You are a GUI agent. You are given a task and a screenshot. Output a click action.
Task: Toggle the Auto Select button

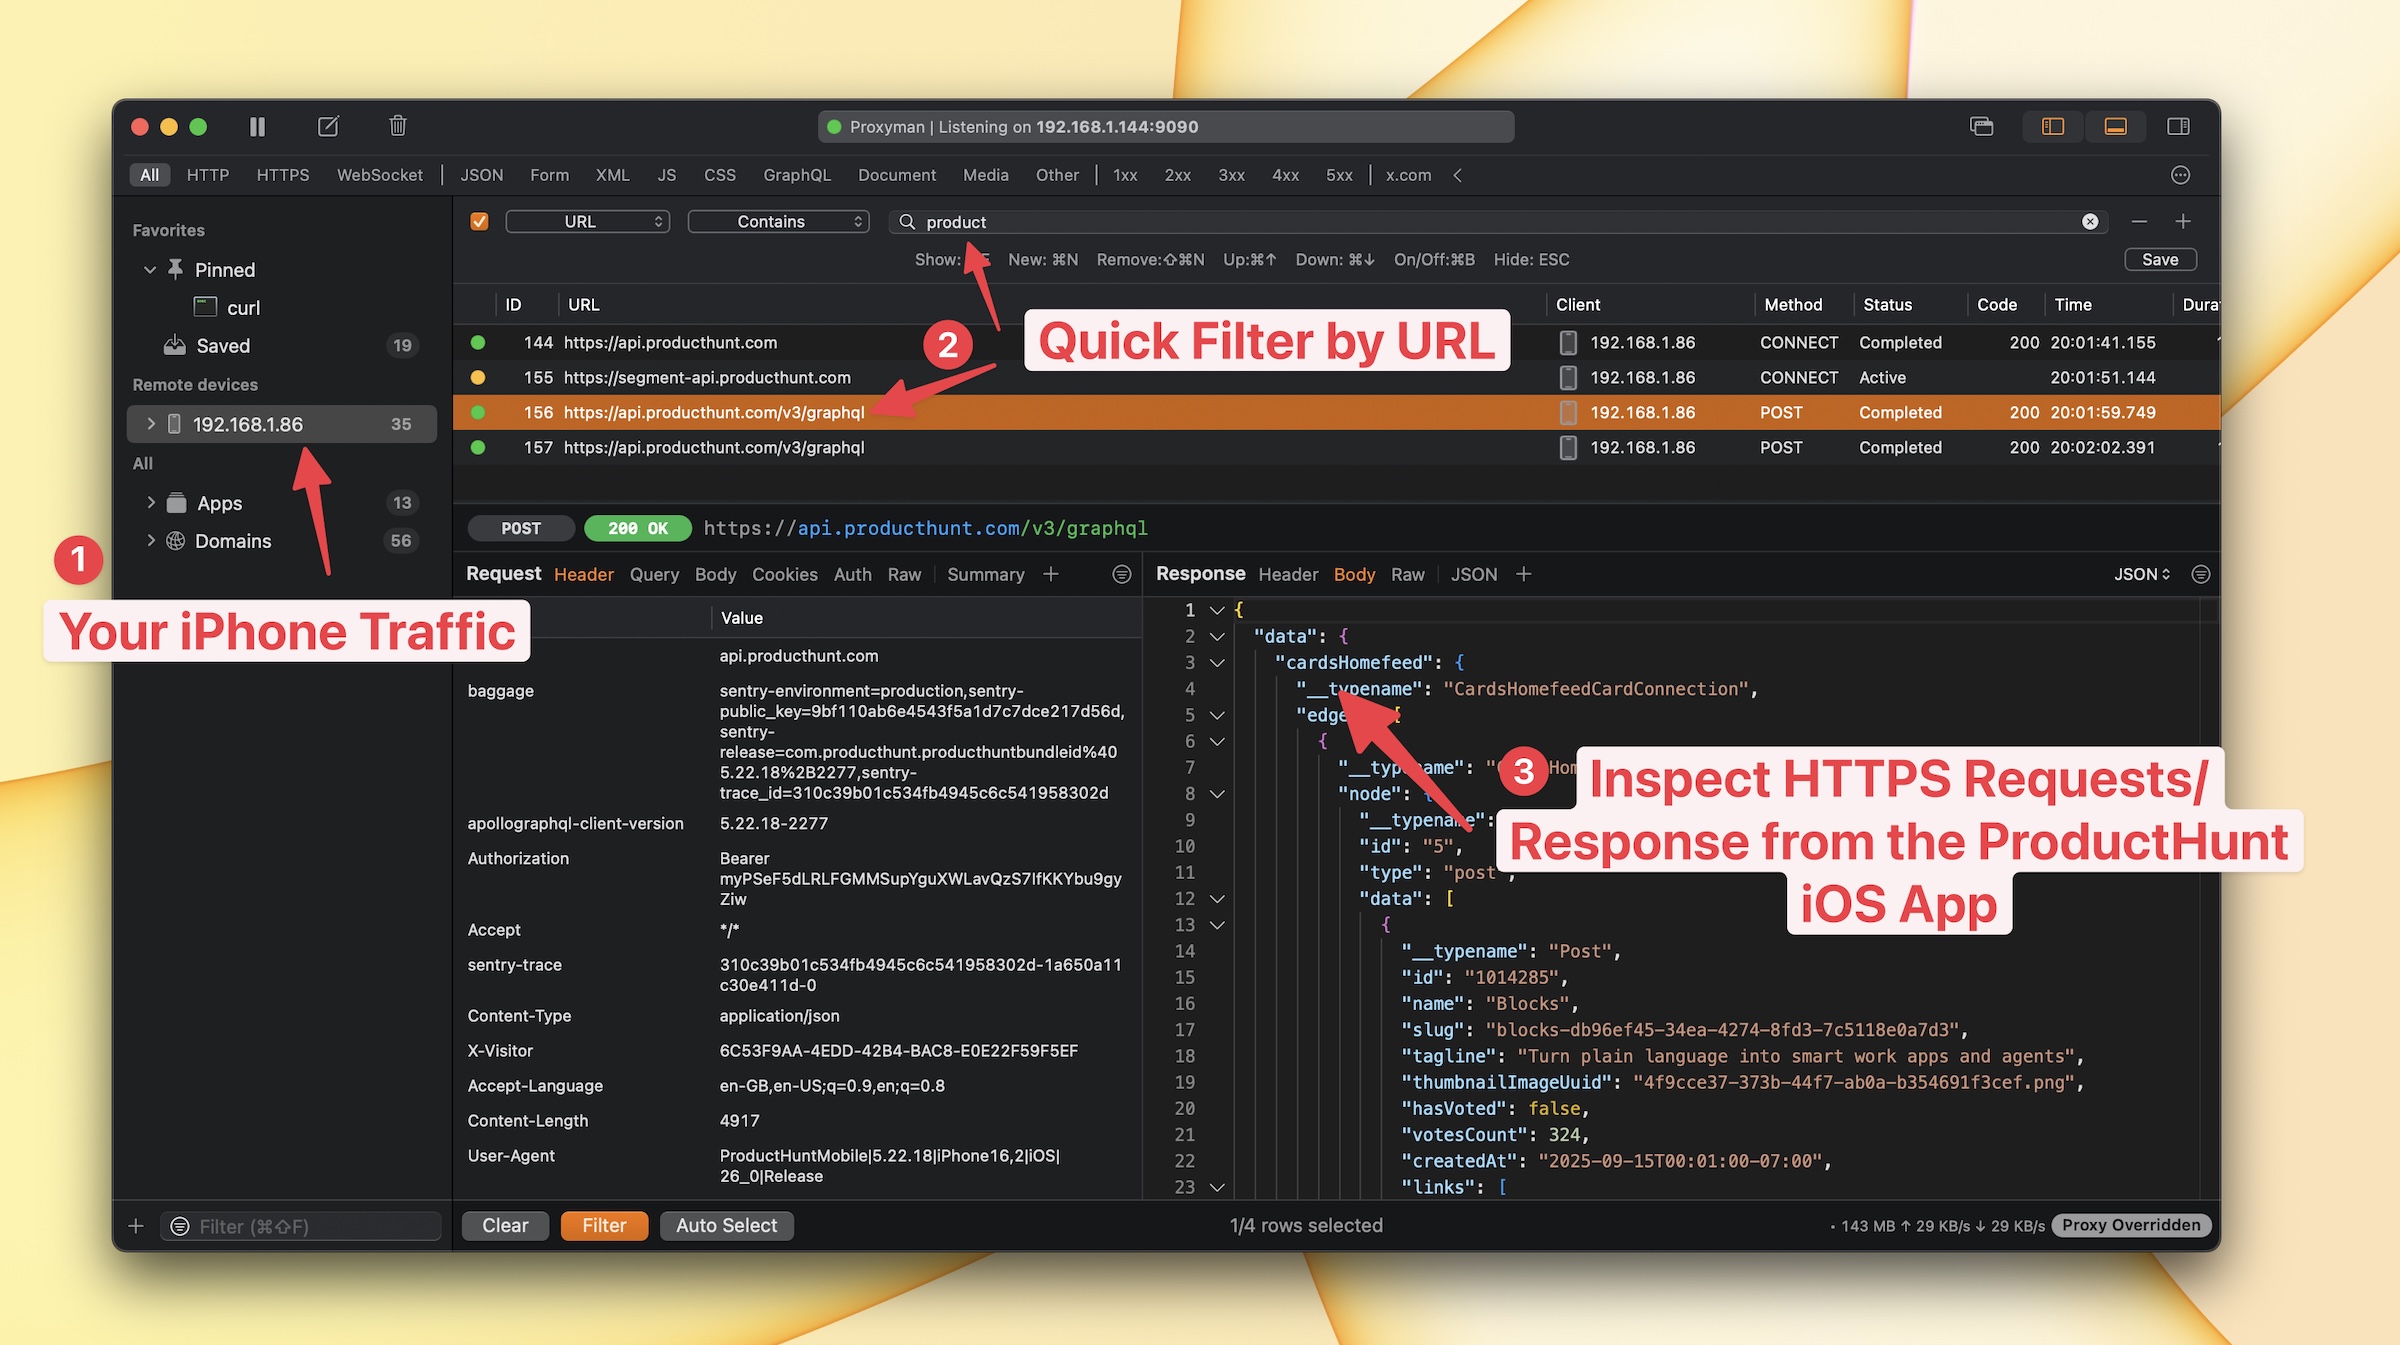[726, 1225]
